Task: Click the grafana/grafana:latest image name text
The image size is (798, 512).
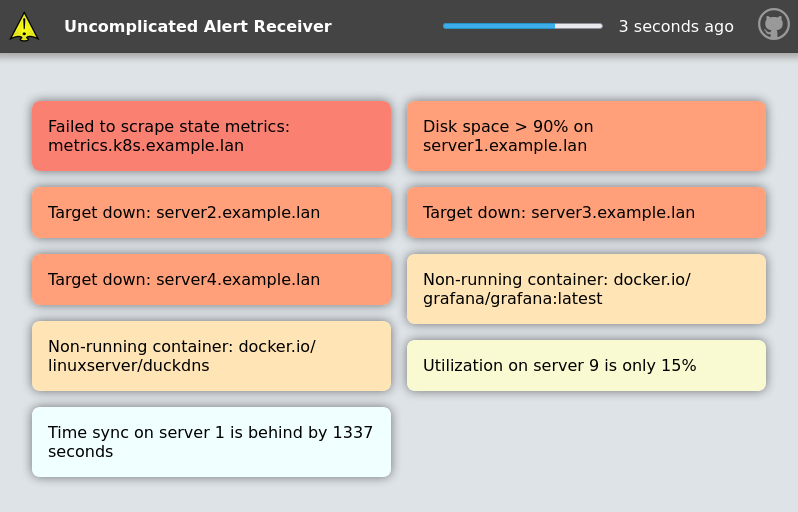Action: click(x=512, y=299)
